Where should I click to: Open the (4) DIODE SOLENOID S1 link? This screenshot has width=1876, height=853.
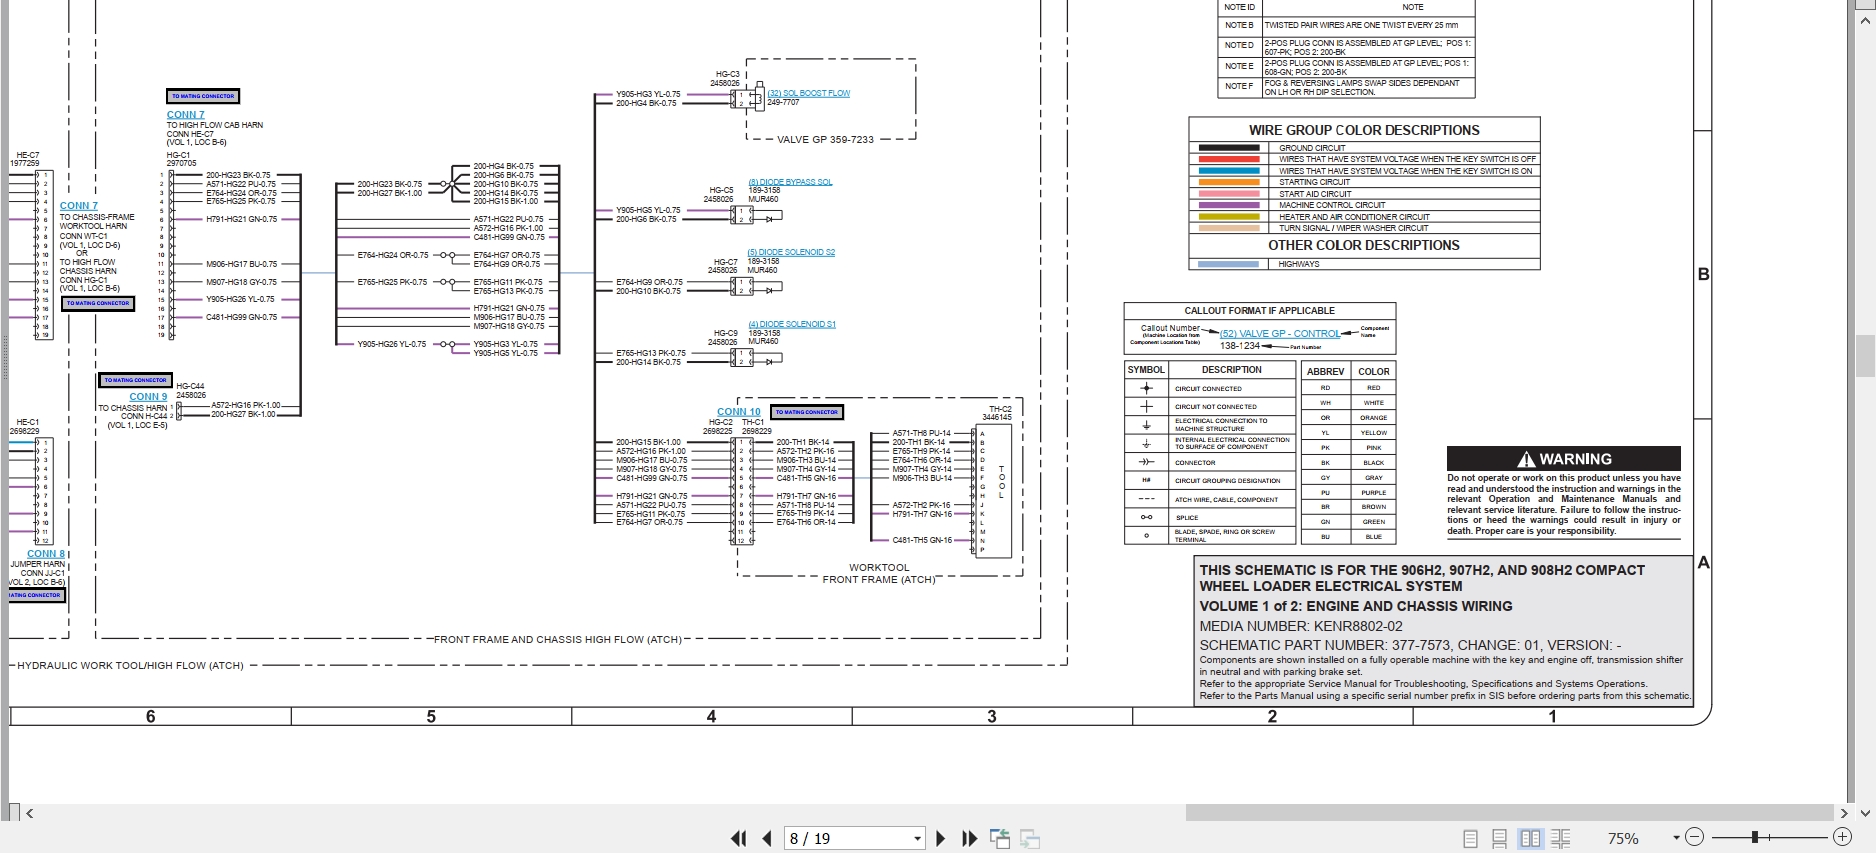792,324
